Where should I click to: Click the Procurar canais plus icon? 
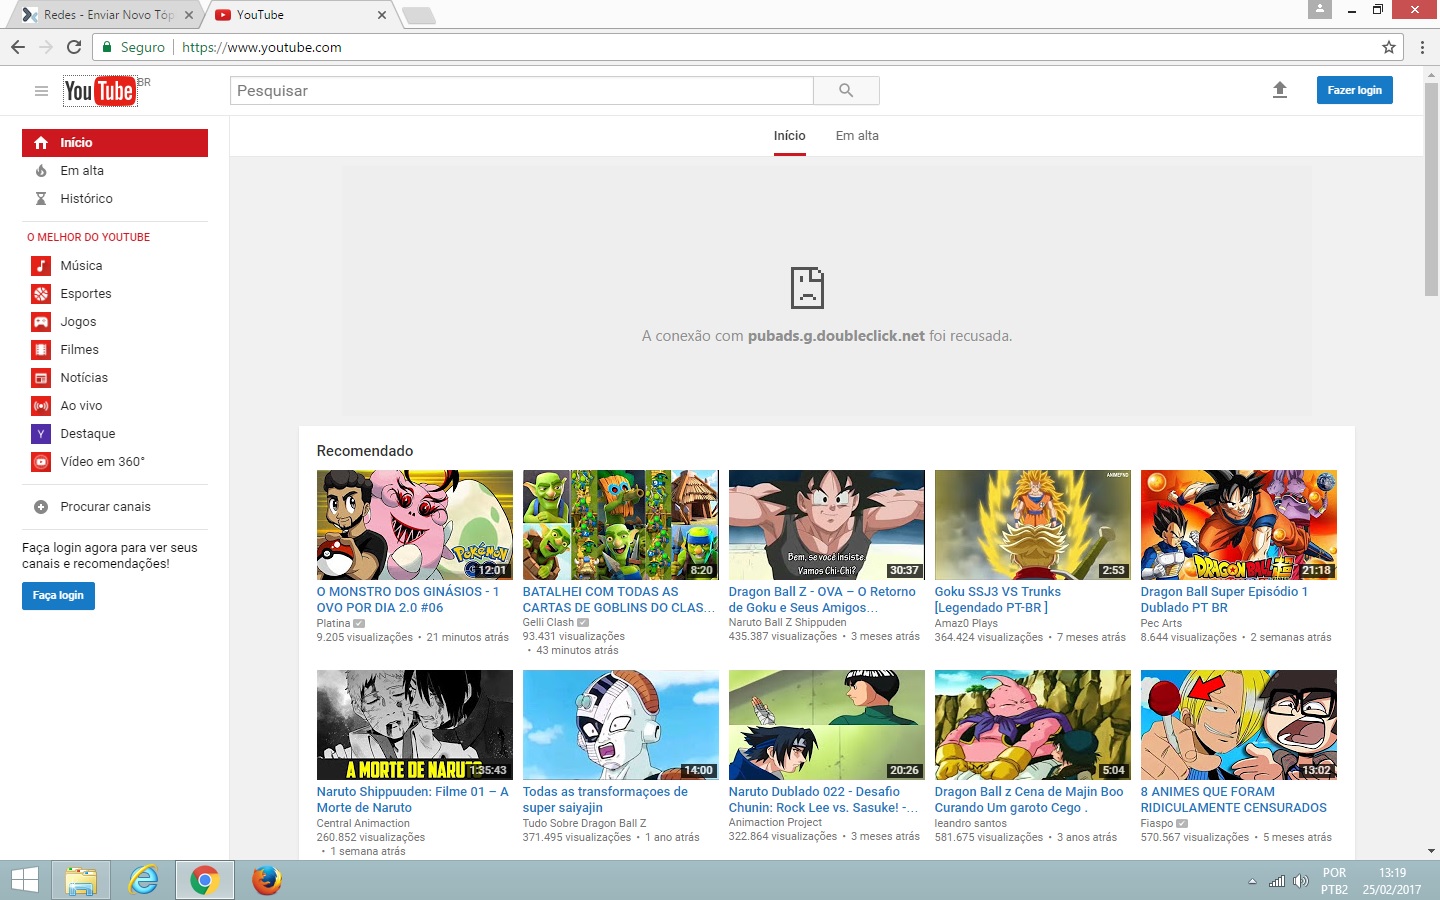[x=41, y=507]
